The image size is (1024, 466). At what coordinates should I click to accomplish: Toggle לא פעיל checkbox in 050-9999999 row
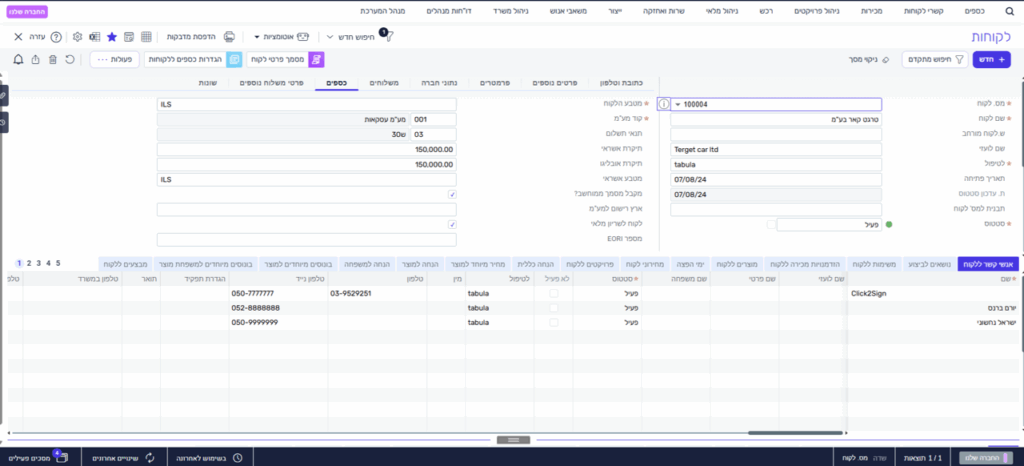554,322
